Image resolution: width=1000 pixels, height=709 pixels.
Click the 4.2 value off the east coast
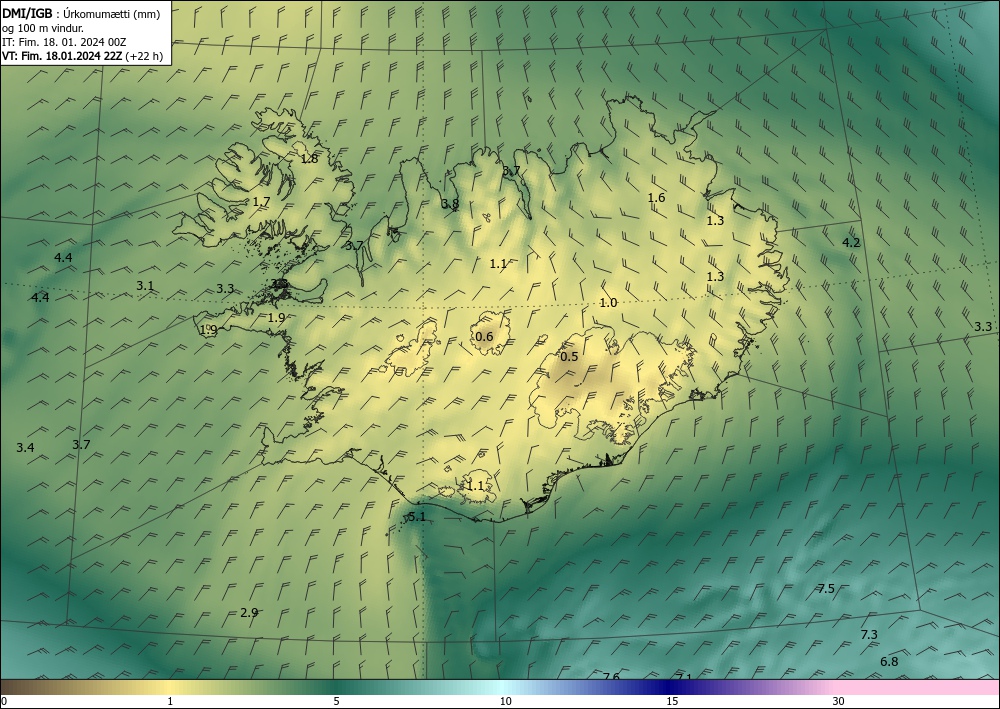(x=851, y=242)
